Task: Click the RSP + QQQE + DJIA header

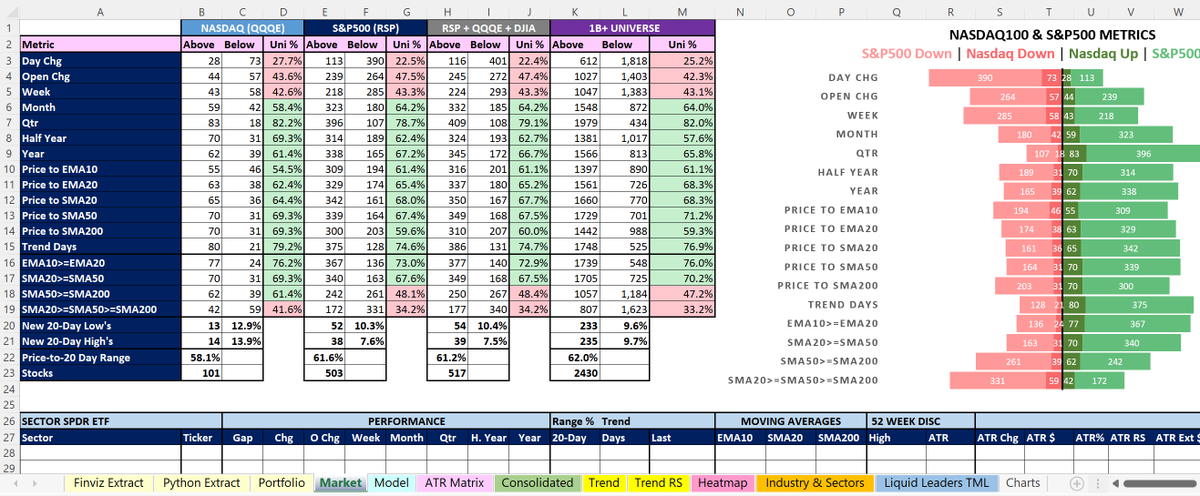Action: [x=487, y=28]
